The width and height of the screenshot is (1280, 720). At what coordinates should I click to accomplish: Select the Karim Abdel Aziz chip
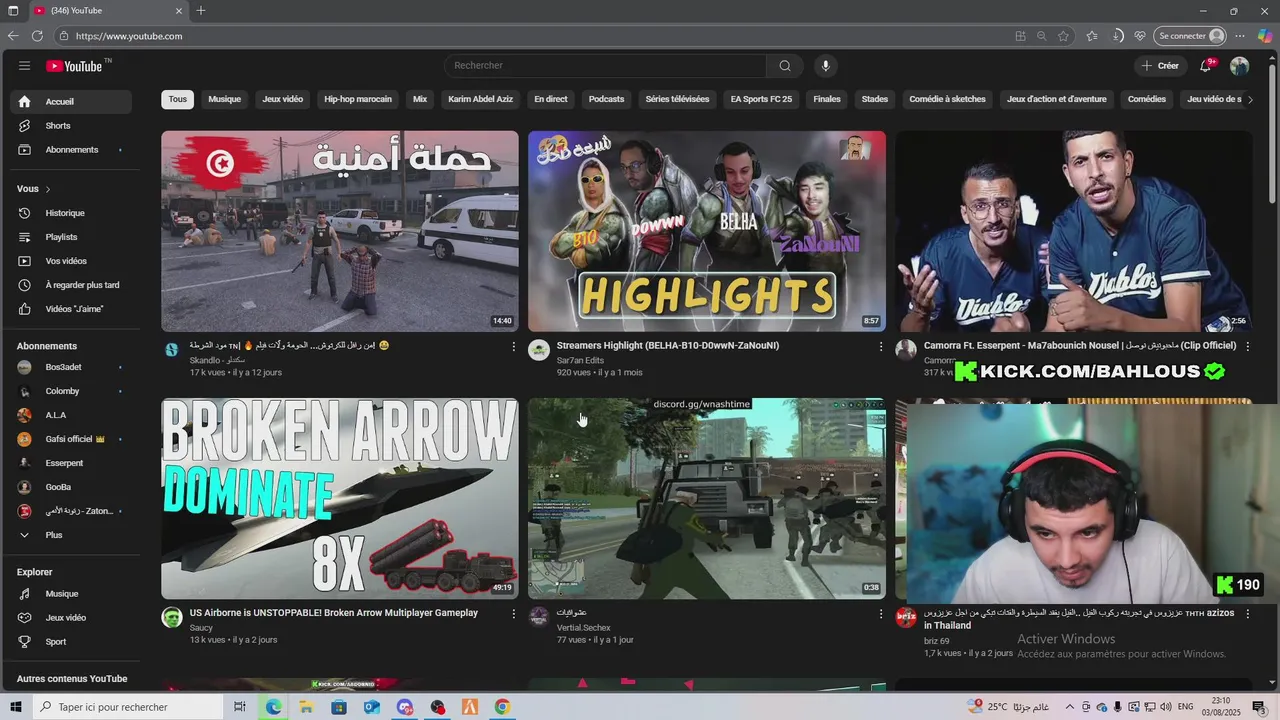pyautogui.click(x=481, y=99)
